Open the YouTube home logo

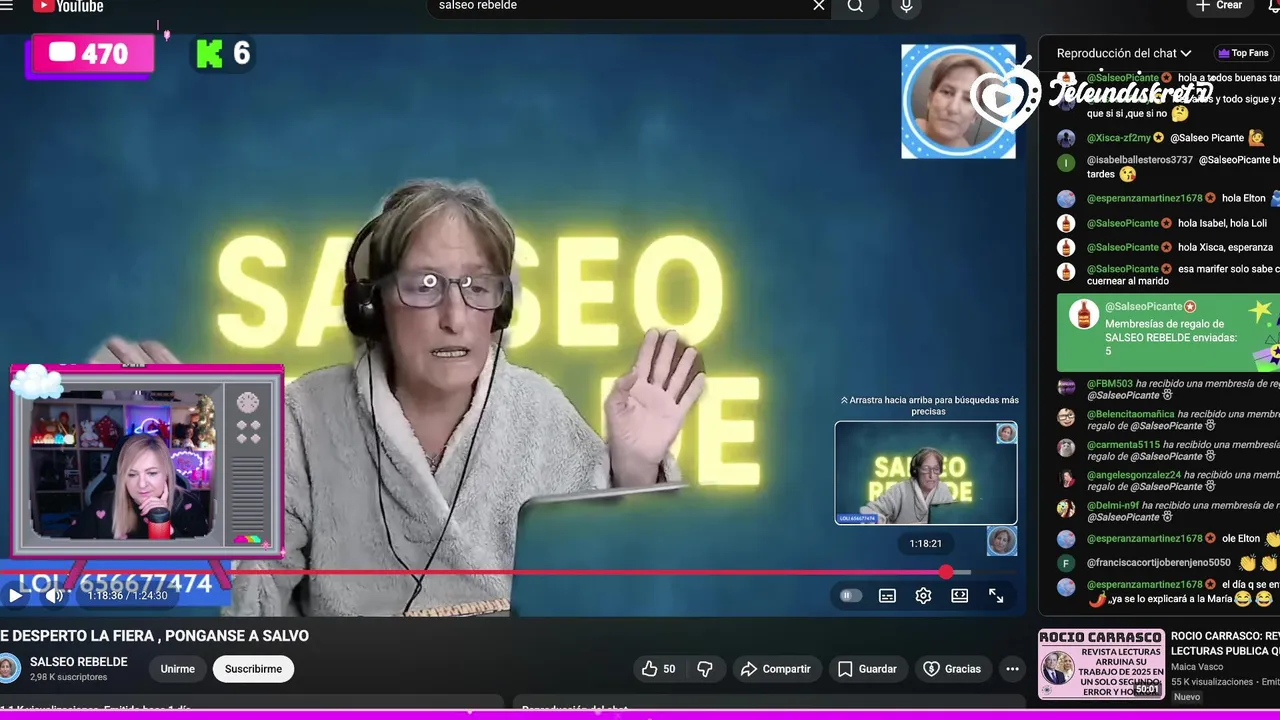tap(68, 6)
